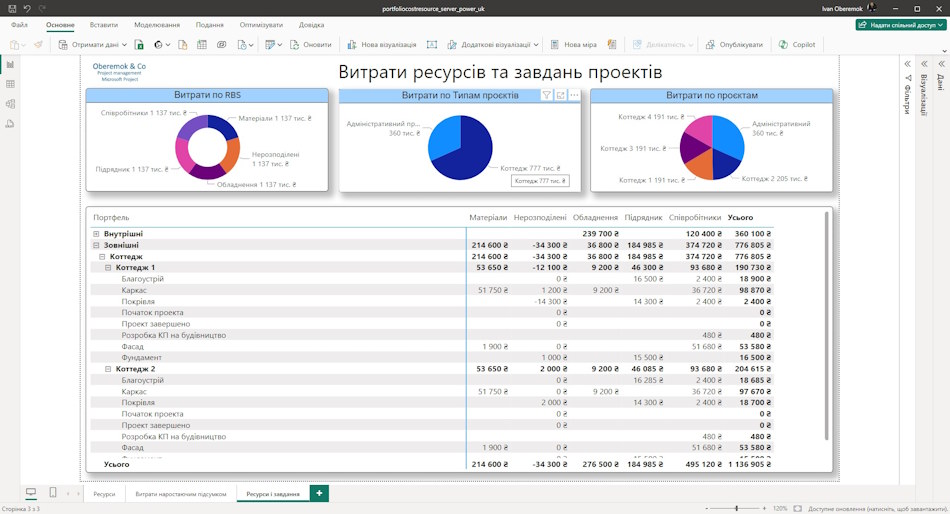Select the Основне ribbon tab
950x514 pixels.
pyautogui.click(x=60, y=25)
